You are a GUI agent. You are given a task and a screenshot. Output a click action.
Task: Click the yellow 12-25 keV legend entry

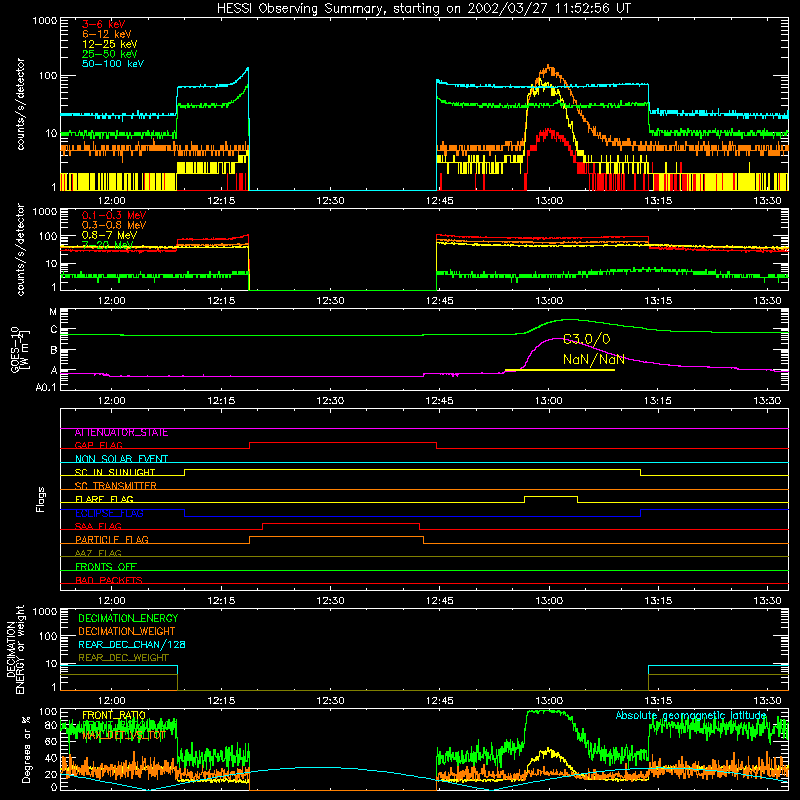tap(110, 44)
